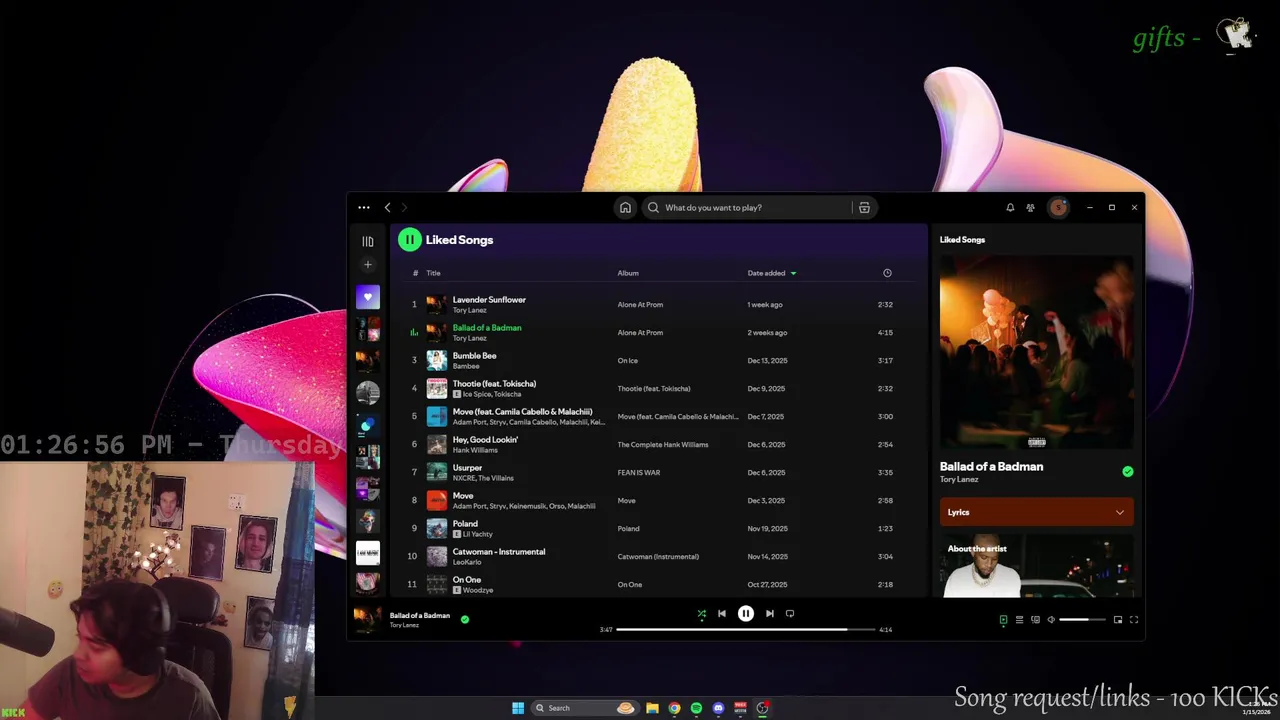Open the About the artist card

1037,567
